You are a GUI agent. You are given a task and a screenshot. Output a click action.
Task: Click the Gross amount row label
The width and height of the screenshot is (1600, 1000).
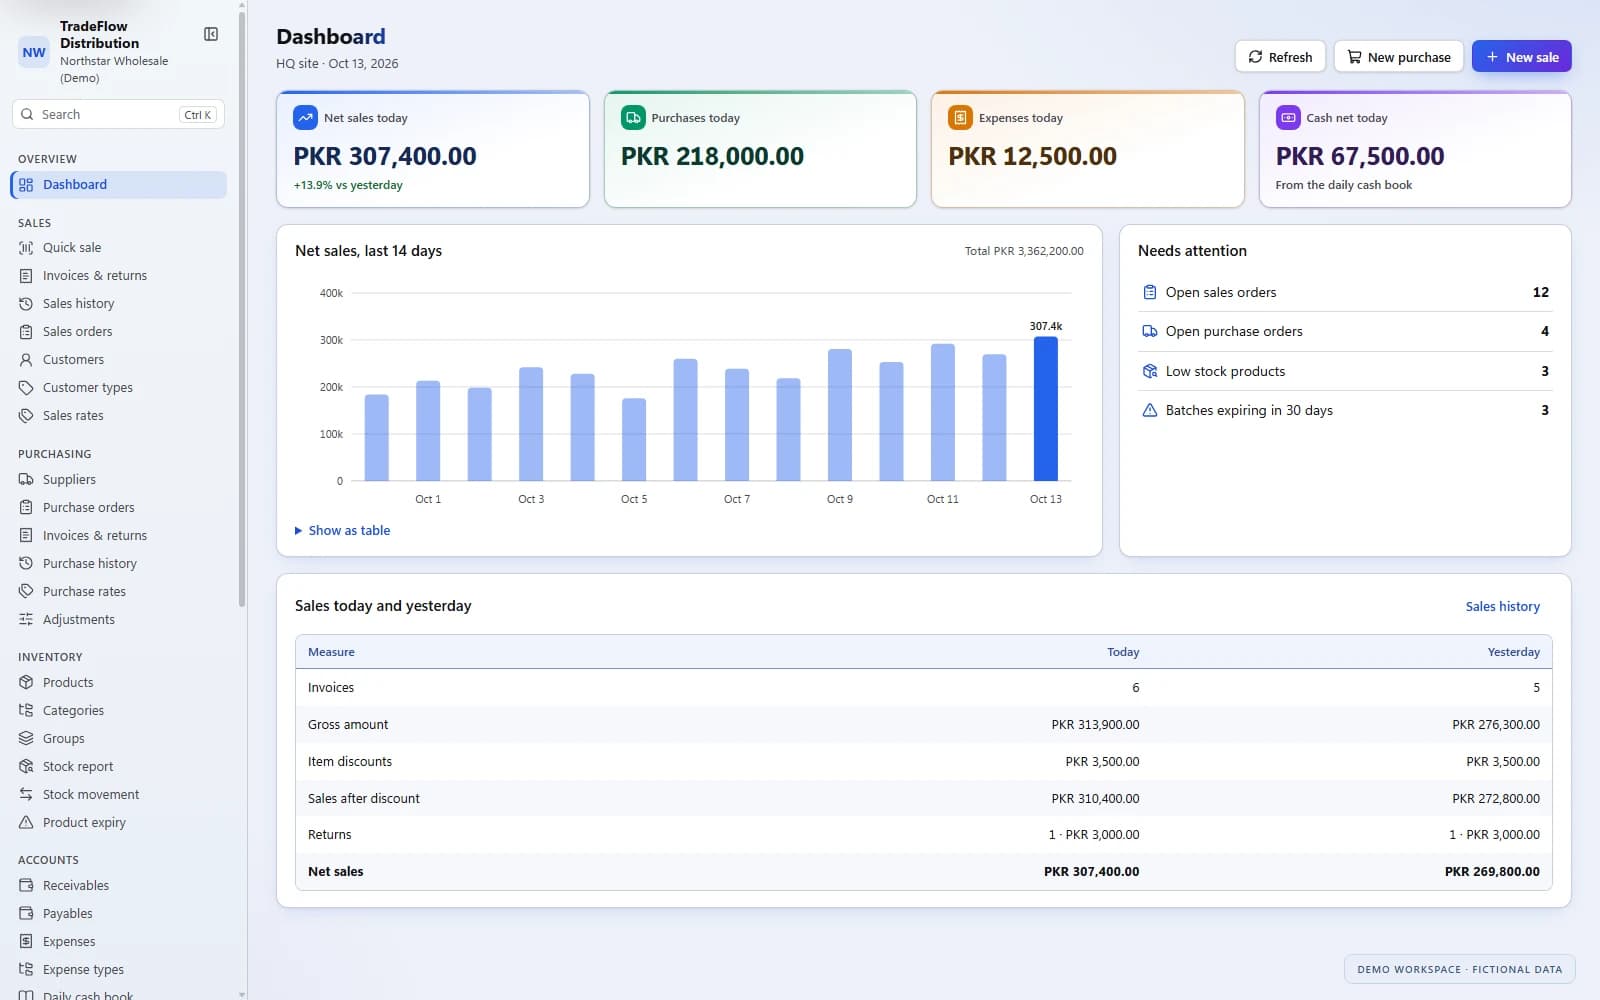(348, 725)
